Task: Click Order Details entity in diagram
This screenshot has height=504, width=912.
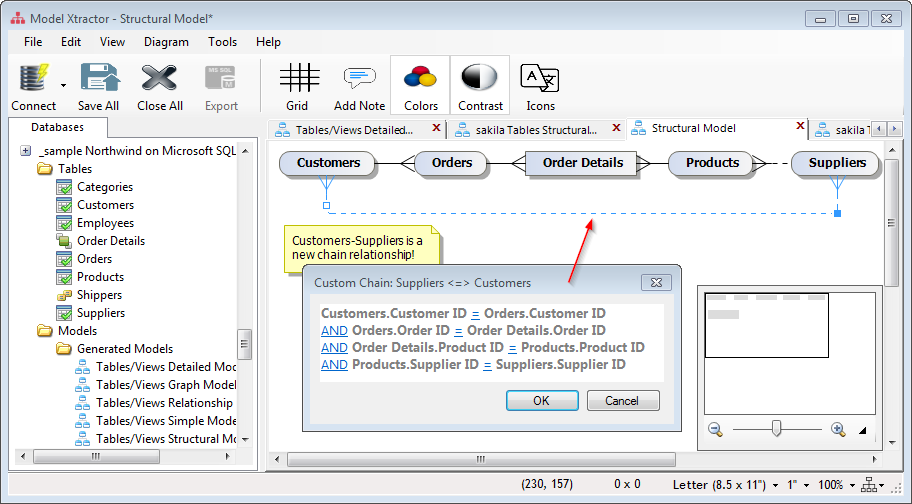Action: tap(582, 163)
